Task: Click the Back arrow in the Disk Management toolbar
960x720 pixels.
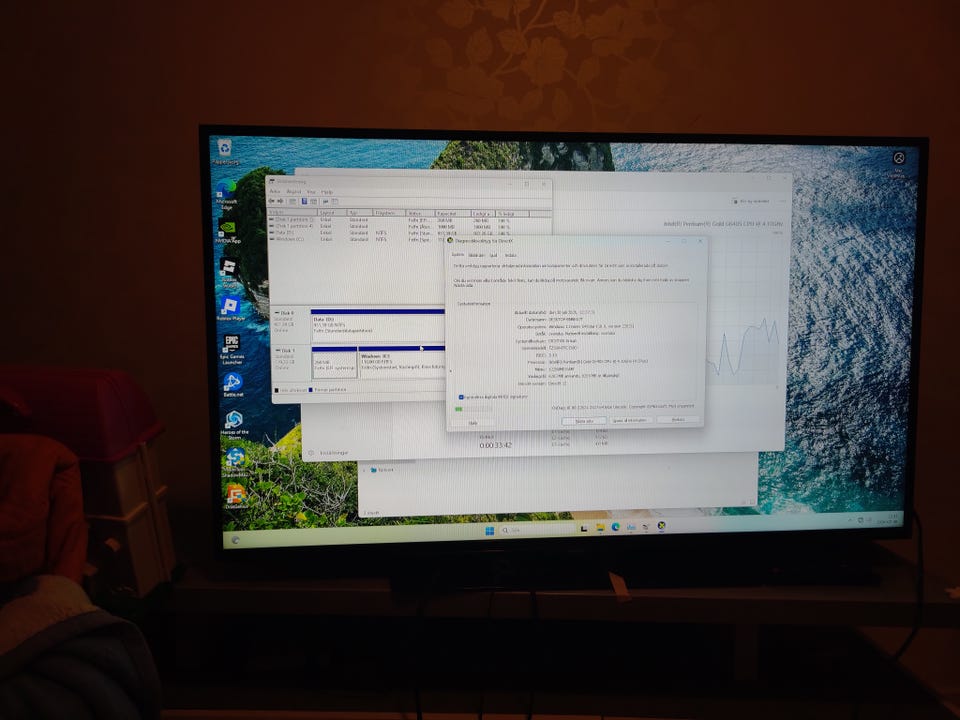Action: tap(271, 201)
